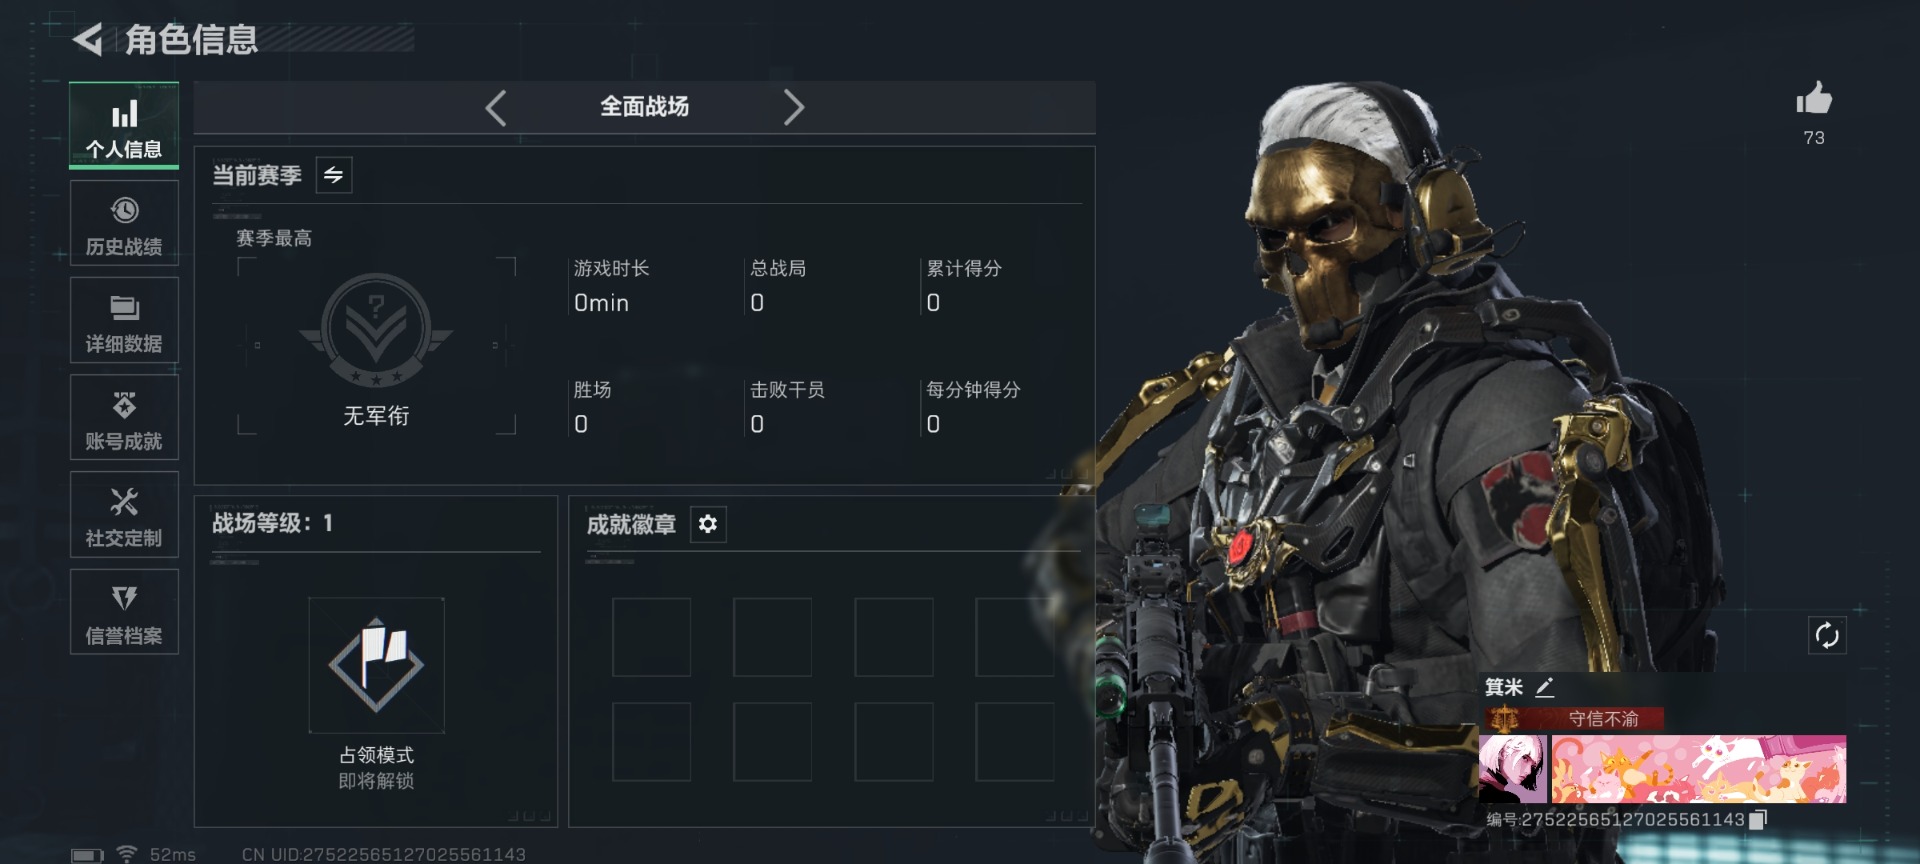Toggle season view with the 当前赛季 swap button
Viewport: 1920px width, 864px height.
(334, 175)
